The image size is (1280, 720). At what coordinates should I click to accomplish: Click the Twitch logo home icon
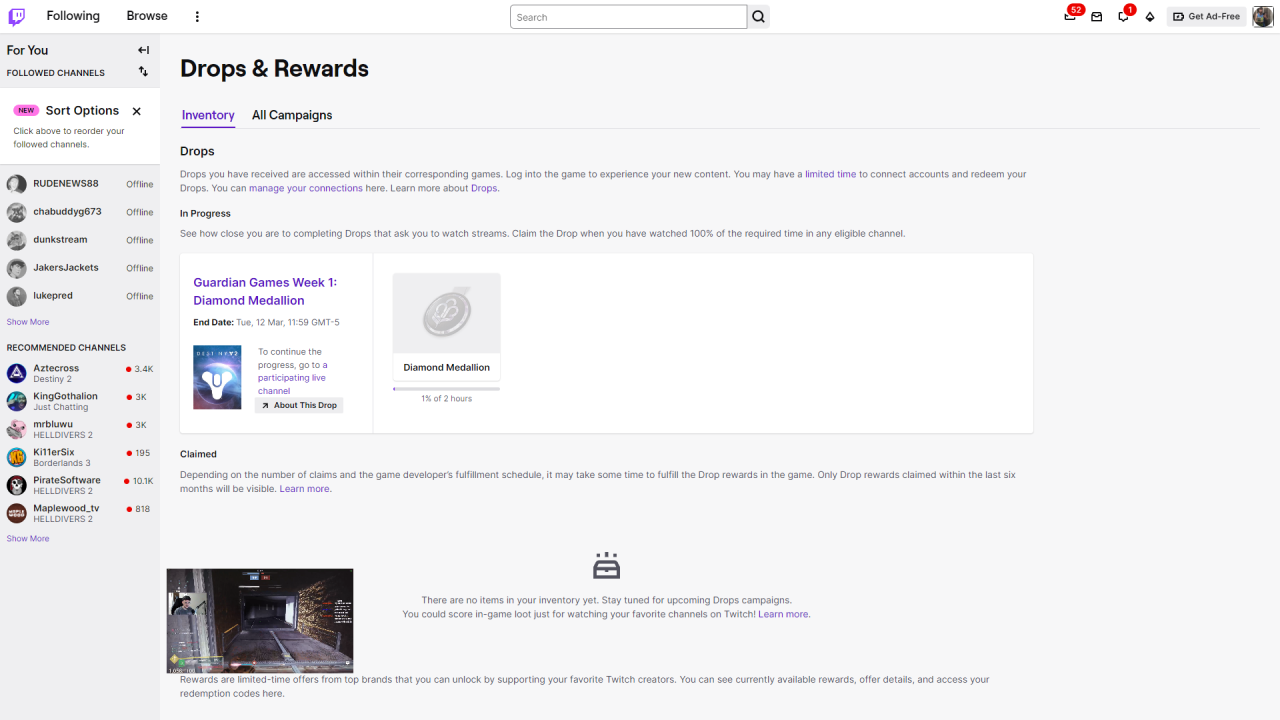click(x=17, y=16)
